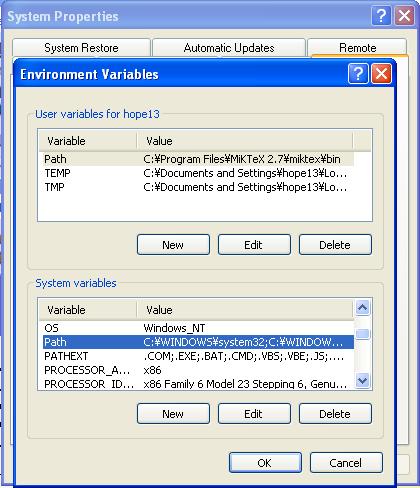Close the Environment Variables dialog
420x488 pixels.
(381, 74)
